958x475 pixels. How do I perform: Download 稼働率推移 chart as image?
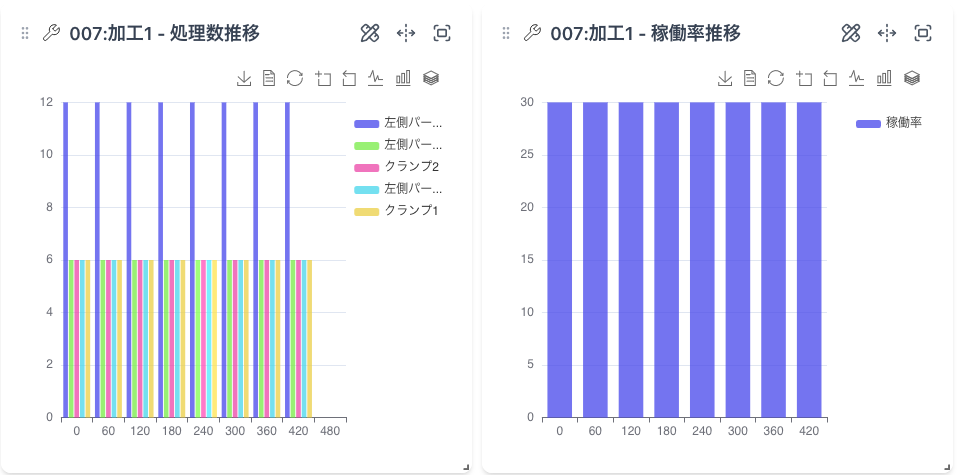pyautogui.click(x=724, y=78)
